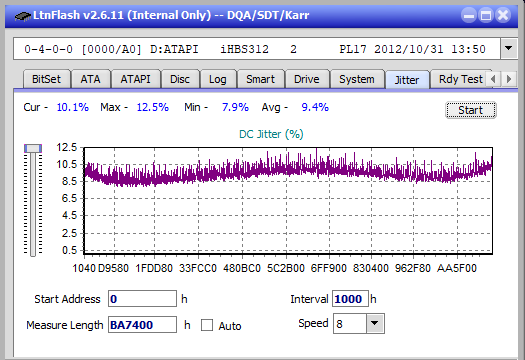Toggle the Auto measure length checkbox
Screen dimensions: 525x360
point(207,325)
